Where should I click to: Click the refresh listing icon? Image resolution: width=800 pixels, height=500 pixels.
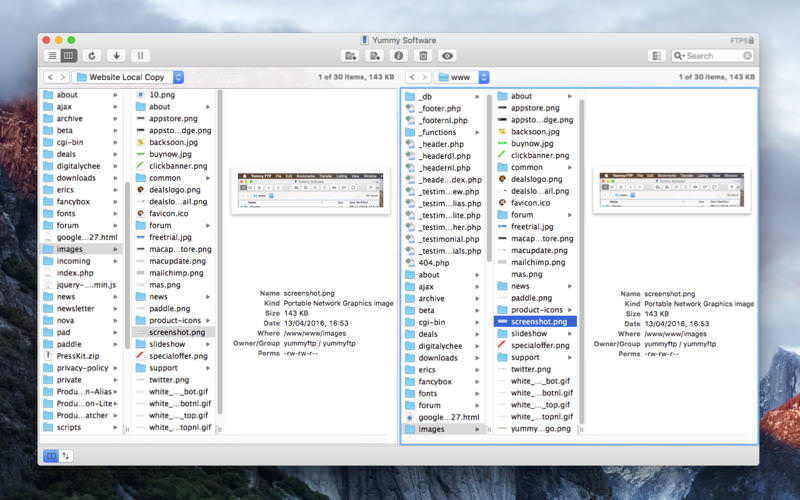[93, 56]
